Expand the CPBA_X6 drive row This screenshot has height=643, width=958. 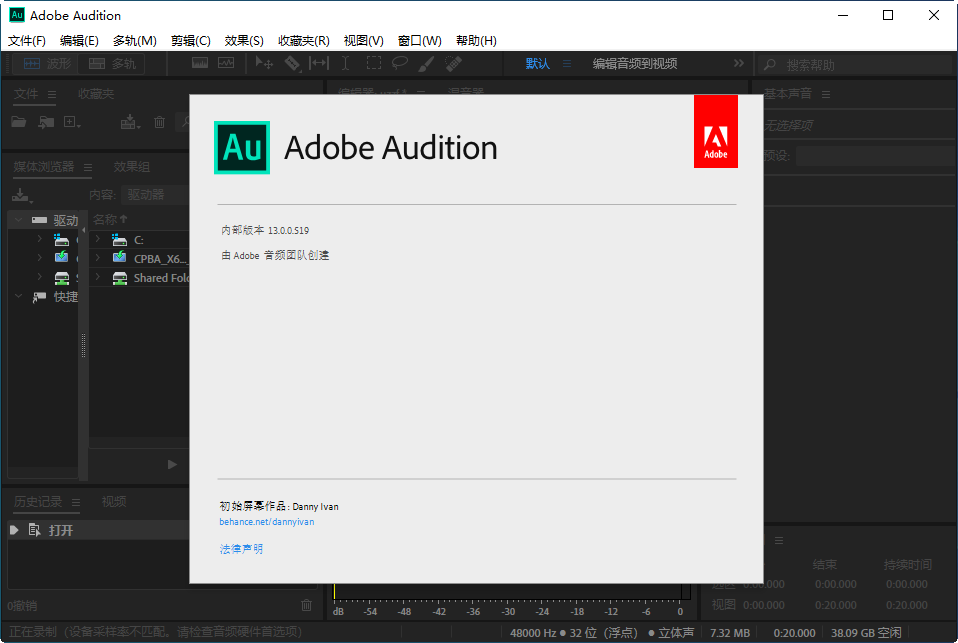[x=98, y=258]
